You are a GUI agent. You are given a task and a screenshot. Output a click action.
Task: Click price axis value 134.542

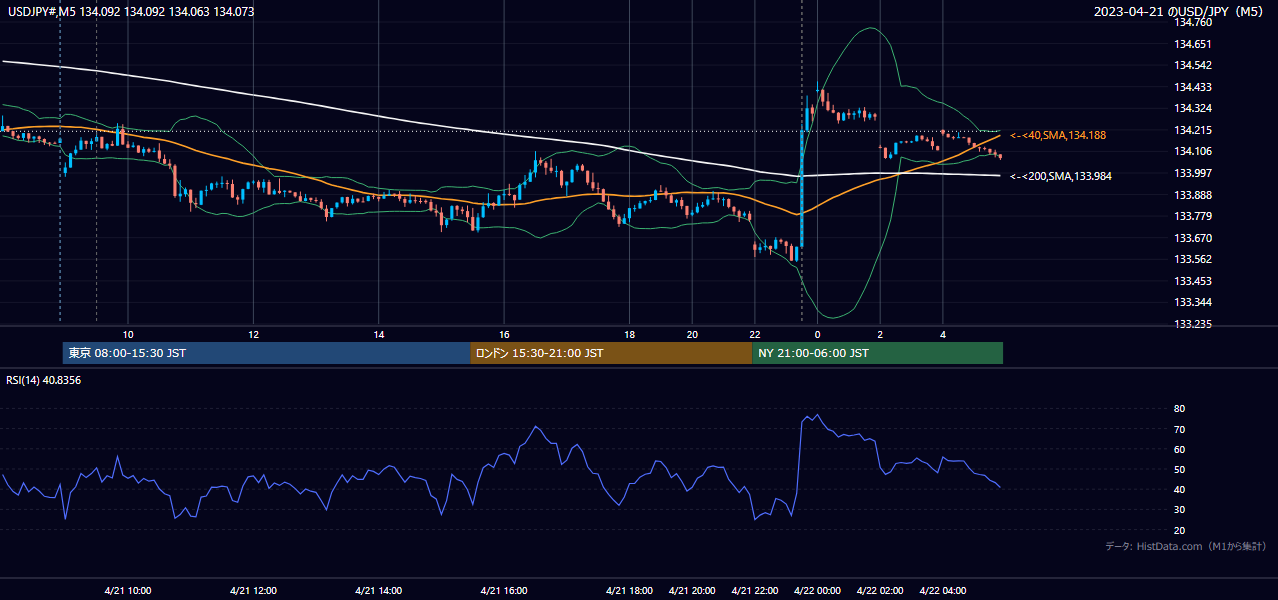click(1193, 65)
